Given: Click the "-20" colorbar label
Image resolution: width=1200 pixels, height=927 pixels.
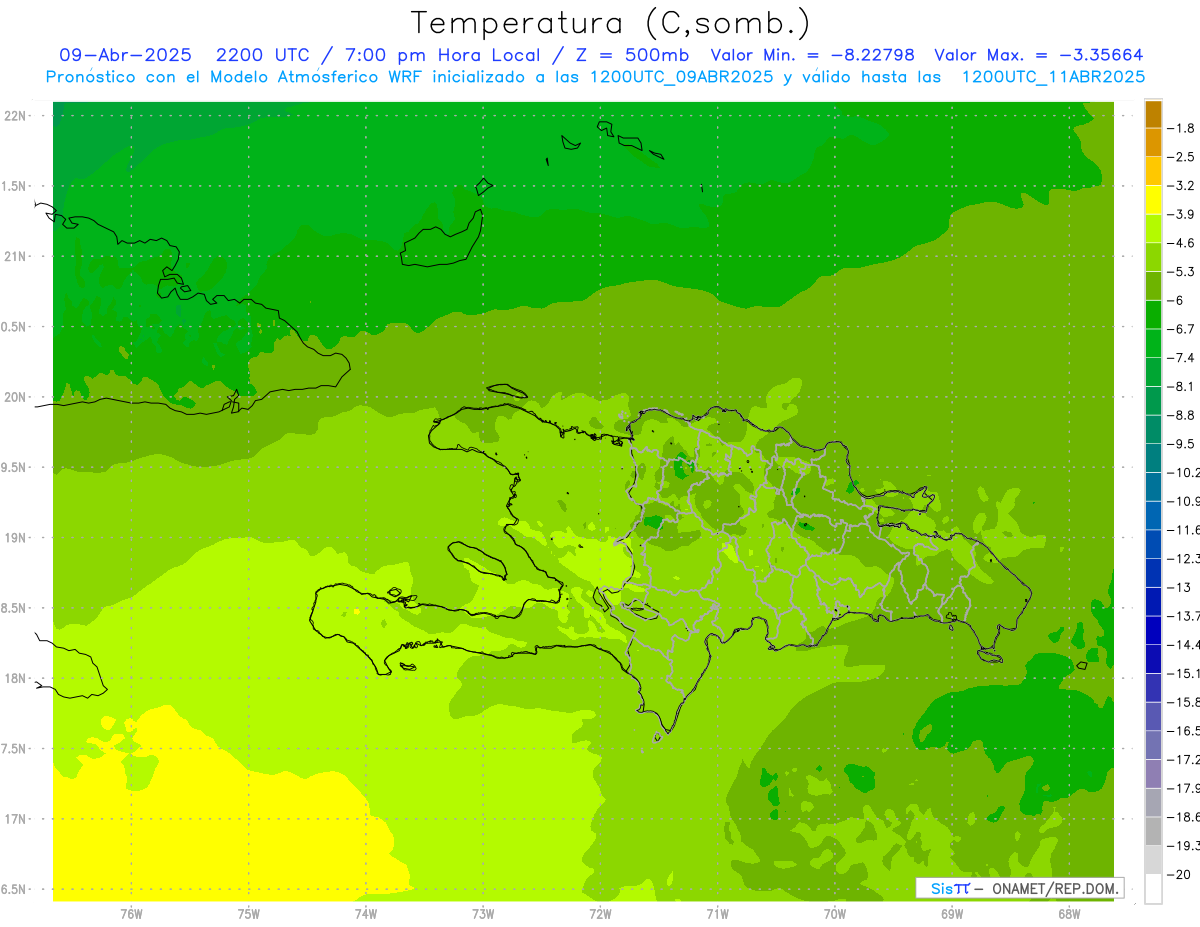Looking at the screenshot, I should coord(1179,875).
